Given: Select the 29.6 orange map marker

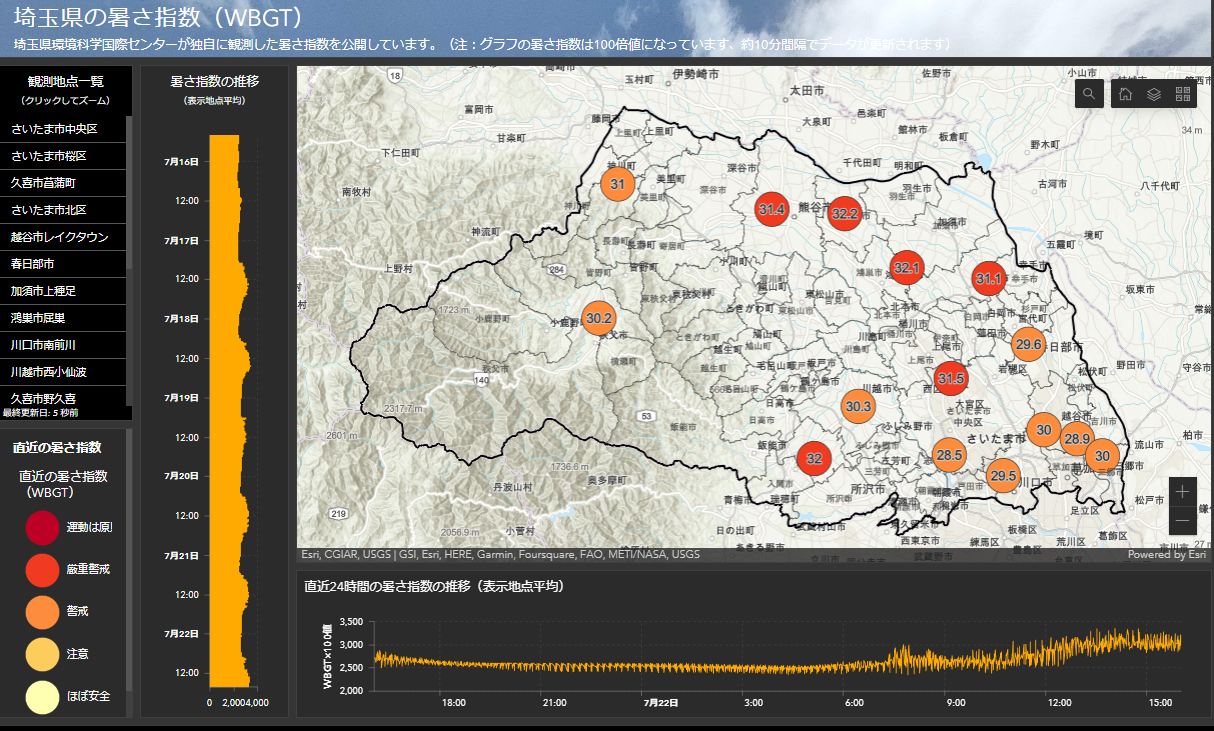Looking at the screenshot, I should coord(1029,345).
